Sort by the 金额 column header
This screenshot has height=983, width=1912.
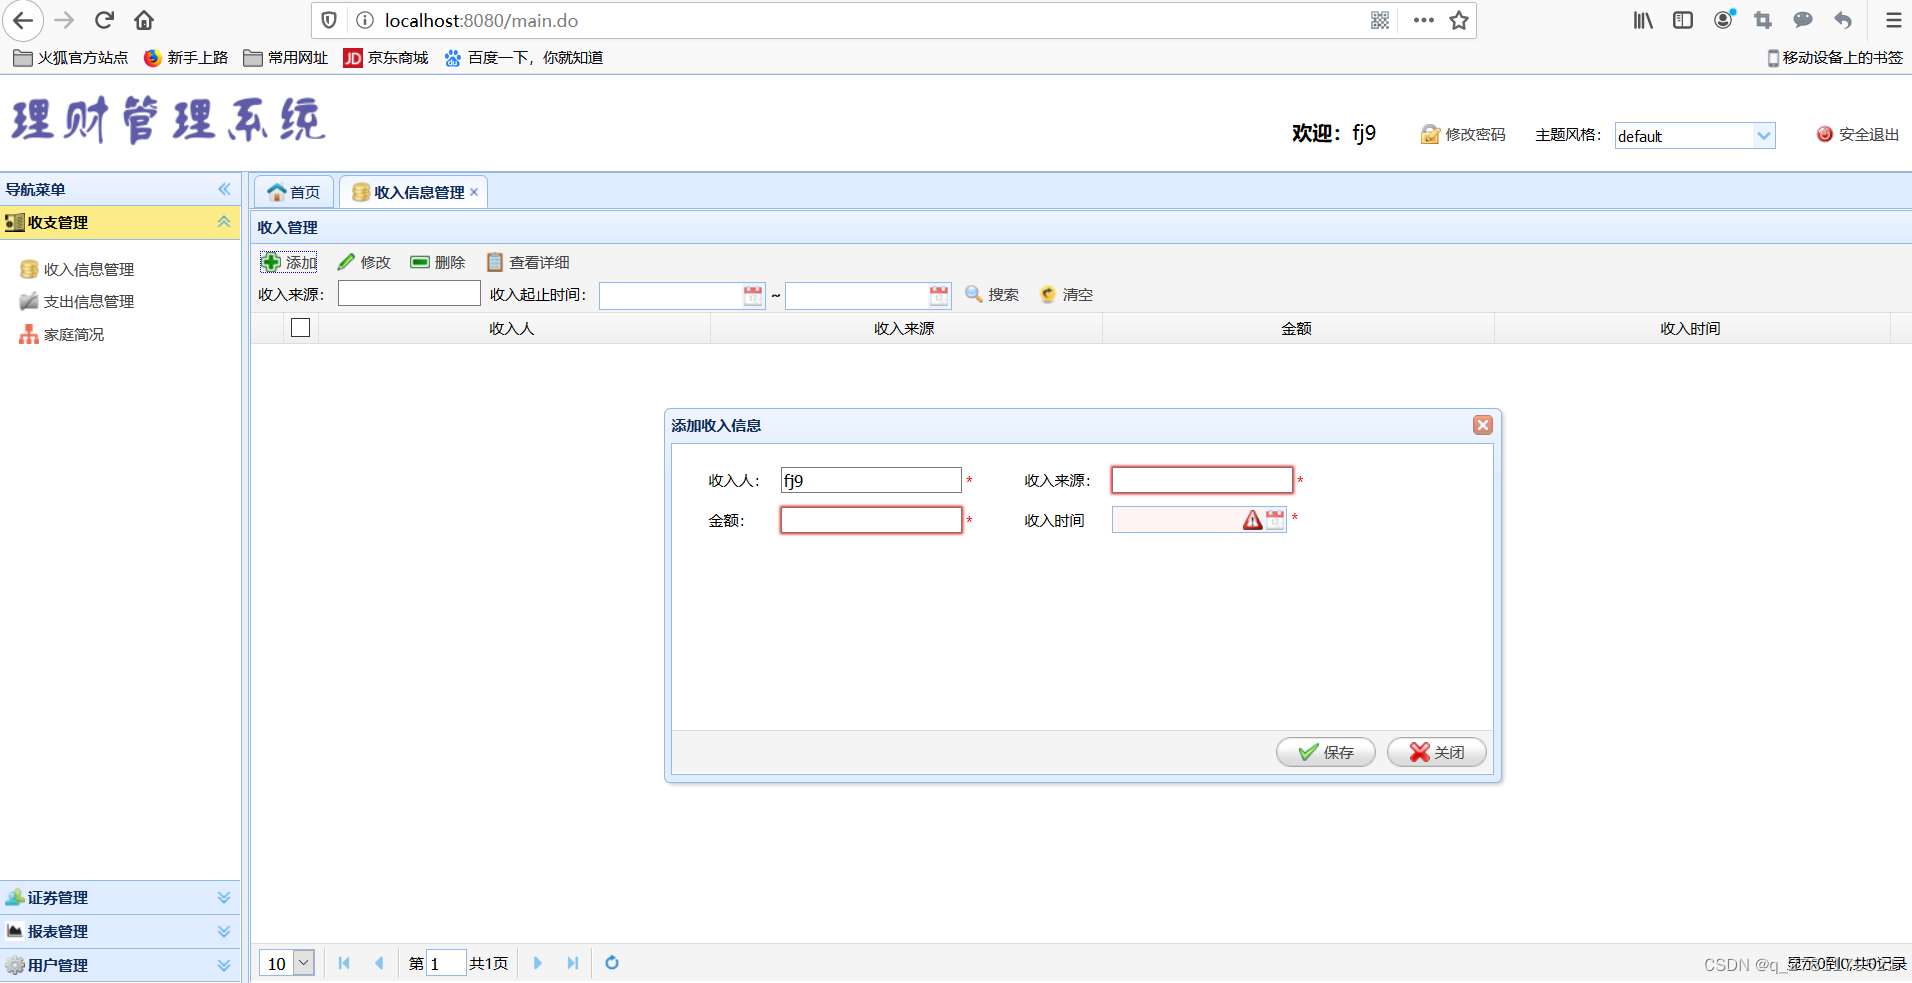pos(1297,328)
